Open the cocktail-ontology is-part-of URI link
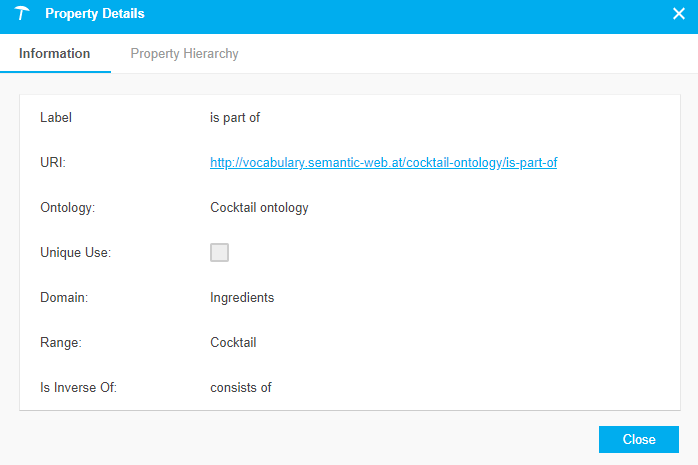The height and width of the screenshot is (465, 698). coord(383,162)
